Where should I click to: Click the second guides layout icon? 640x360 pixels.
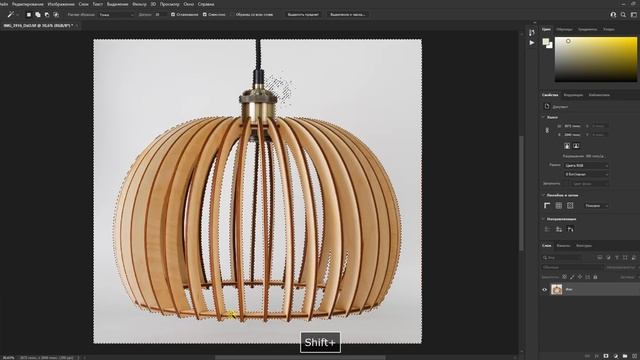559,229
